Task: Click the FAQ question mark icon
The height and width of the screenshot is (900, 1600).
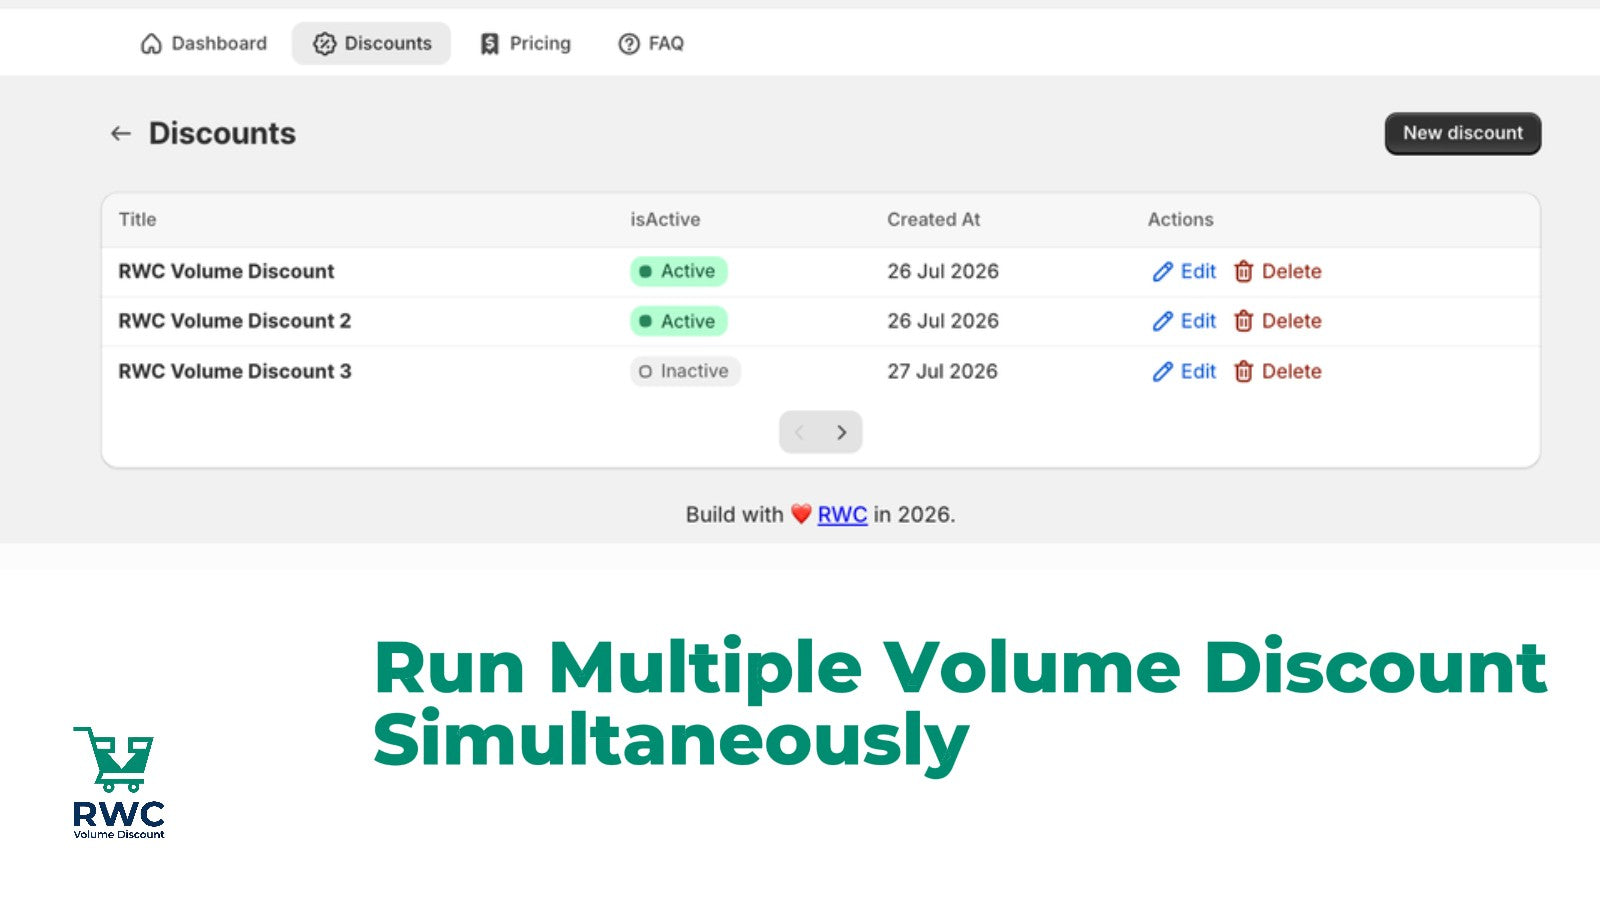Action: [x=629, y=44]
